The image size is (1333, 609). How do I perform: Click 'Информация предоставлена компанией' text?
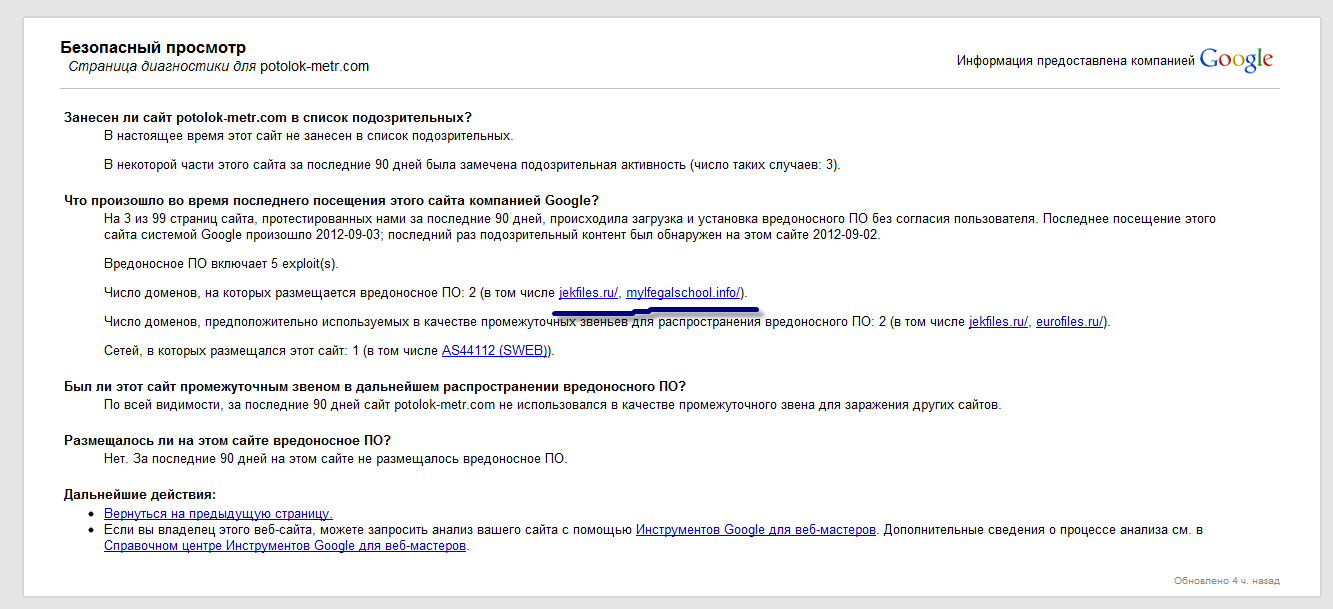pos(1075,61)
